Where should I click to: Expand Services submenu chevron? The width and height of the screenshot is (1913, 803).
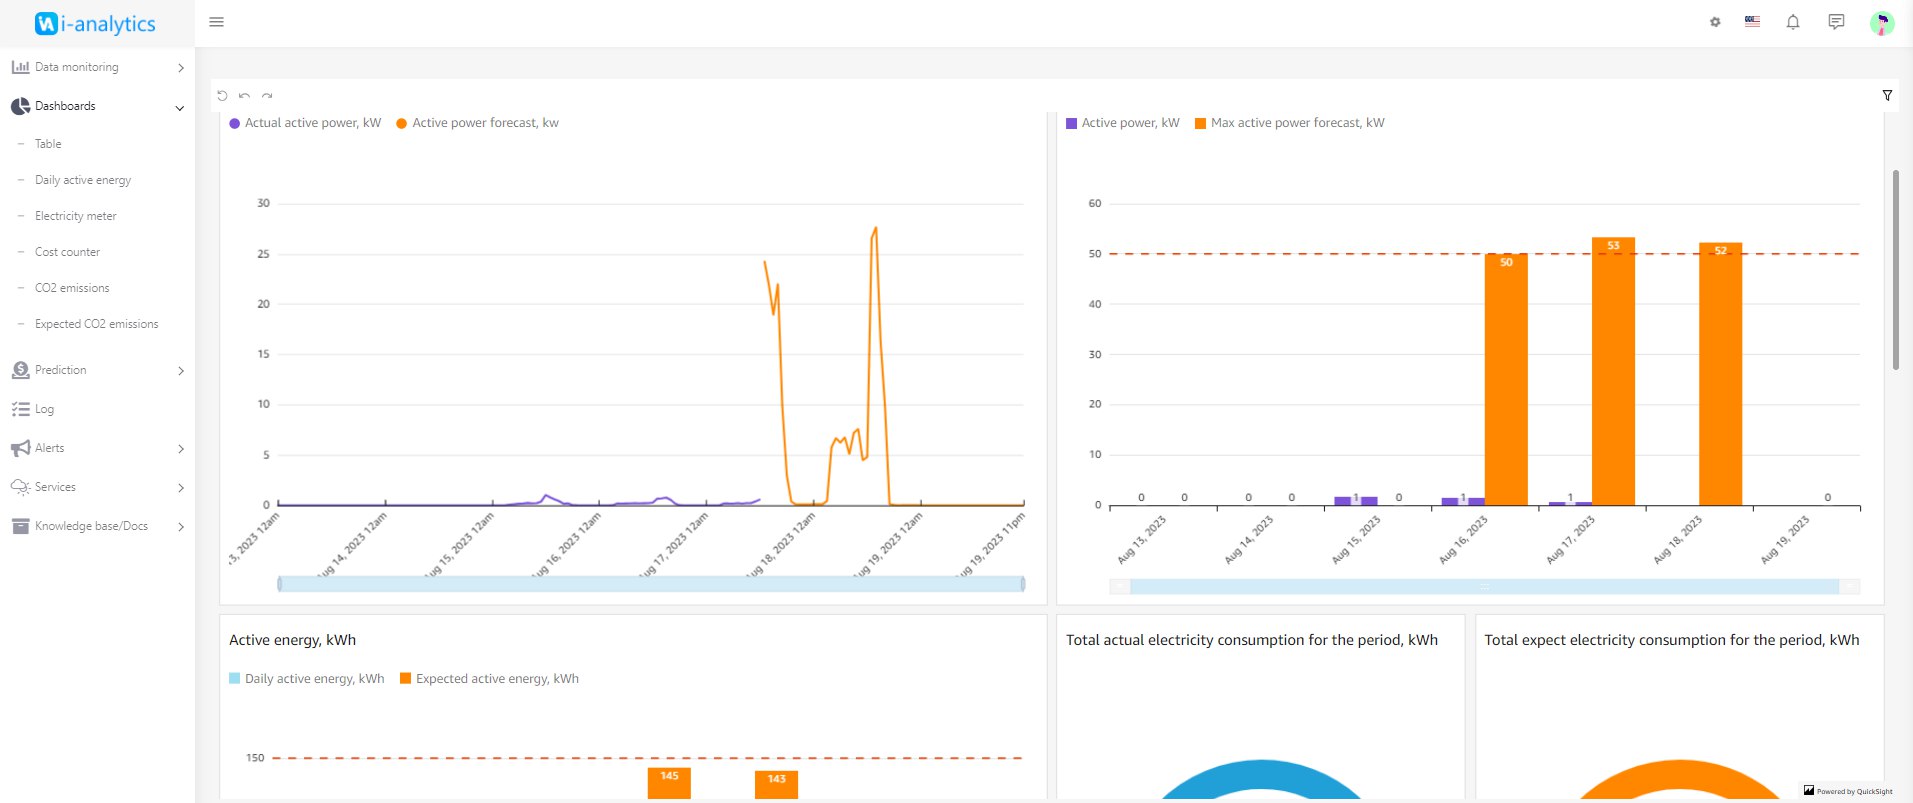(x=181, y=488)
